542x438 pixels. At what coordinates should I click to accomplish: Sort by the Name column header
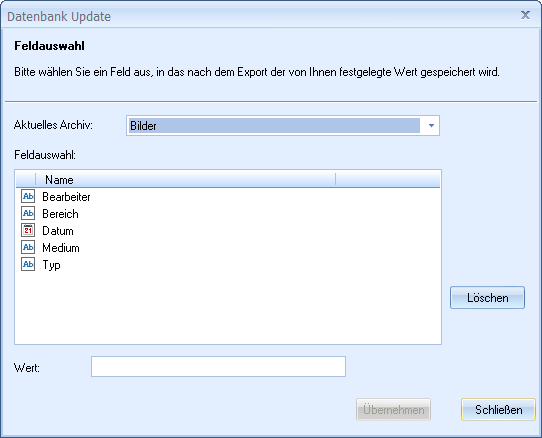point(186,179)
